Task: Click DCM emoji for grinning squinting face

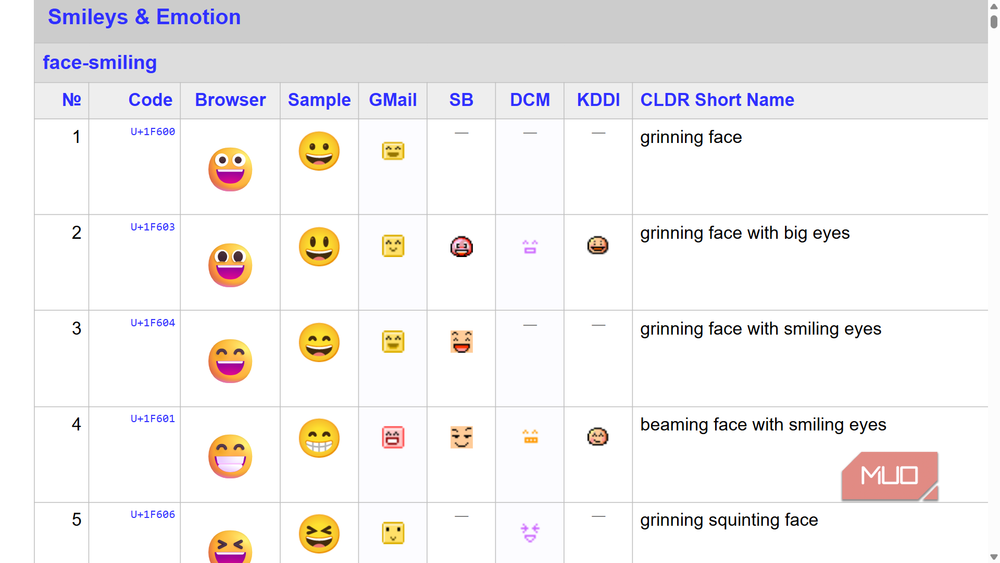Action: (530, 532)
